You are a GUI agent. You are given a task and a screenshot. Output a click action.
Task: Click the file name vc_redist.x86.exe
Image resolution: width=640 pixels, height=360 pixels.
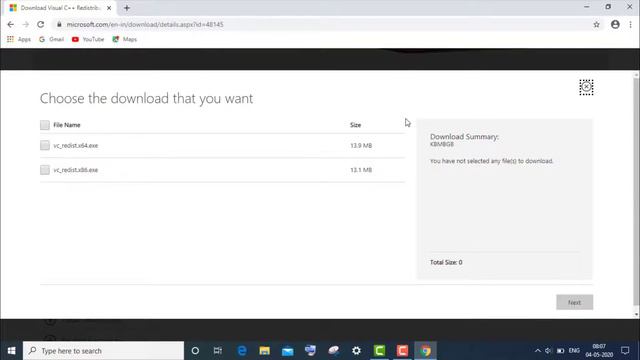tap(76, 170)
